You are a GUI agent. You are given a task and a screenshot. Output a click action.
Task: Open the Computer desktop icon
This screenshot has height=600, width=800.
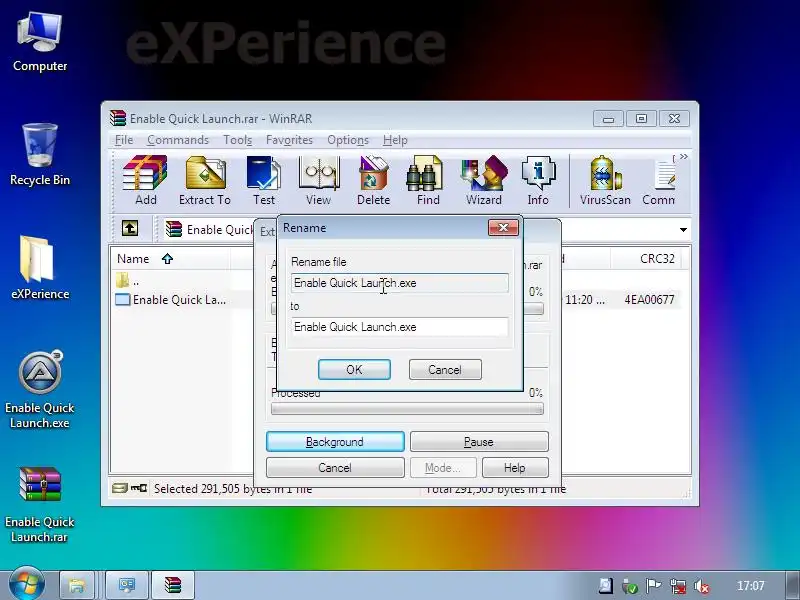point(40,42)
